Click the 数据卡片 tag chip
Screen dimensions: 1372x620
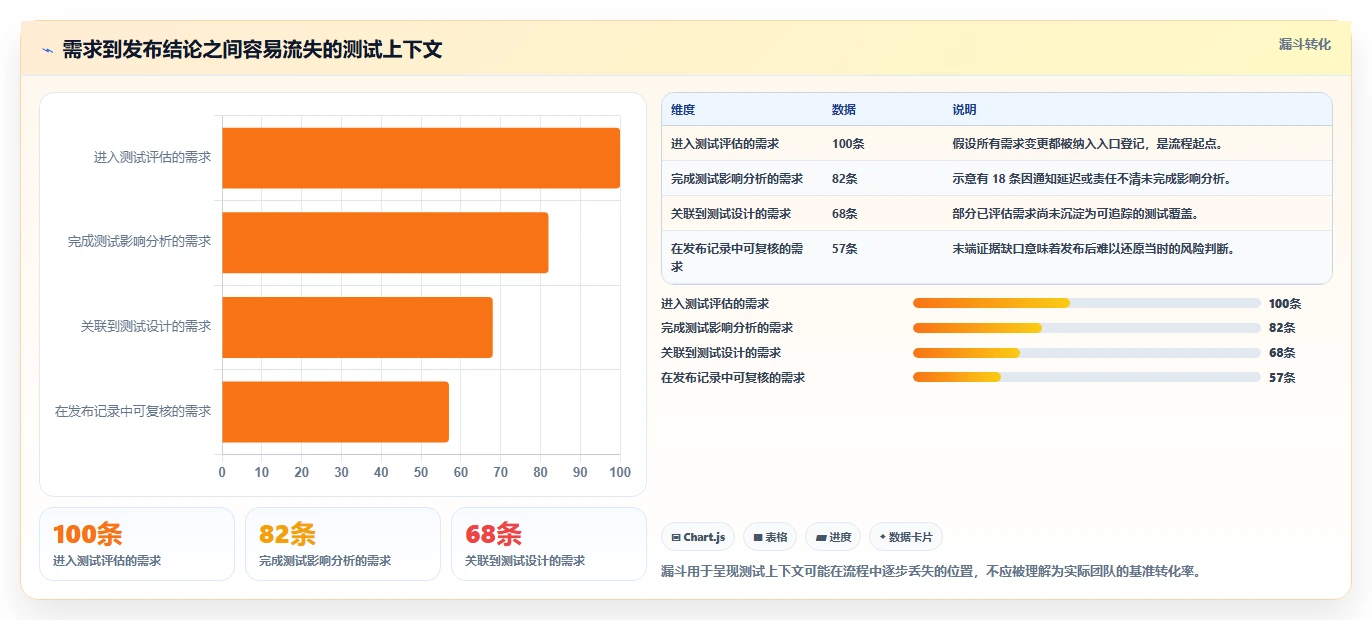tap(906, 537)
